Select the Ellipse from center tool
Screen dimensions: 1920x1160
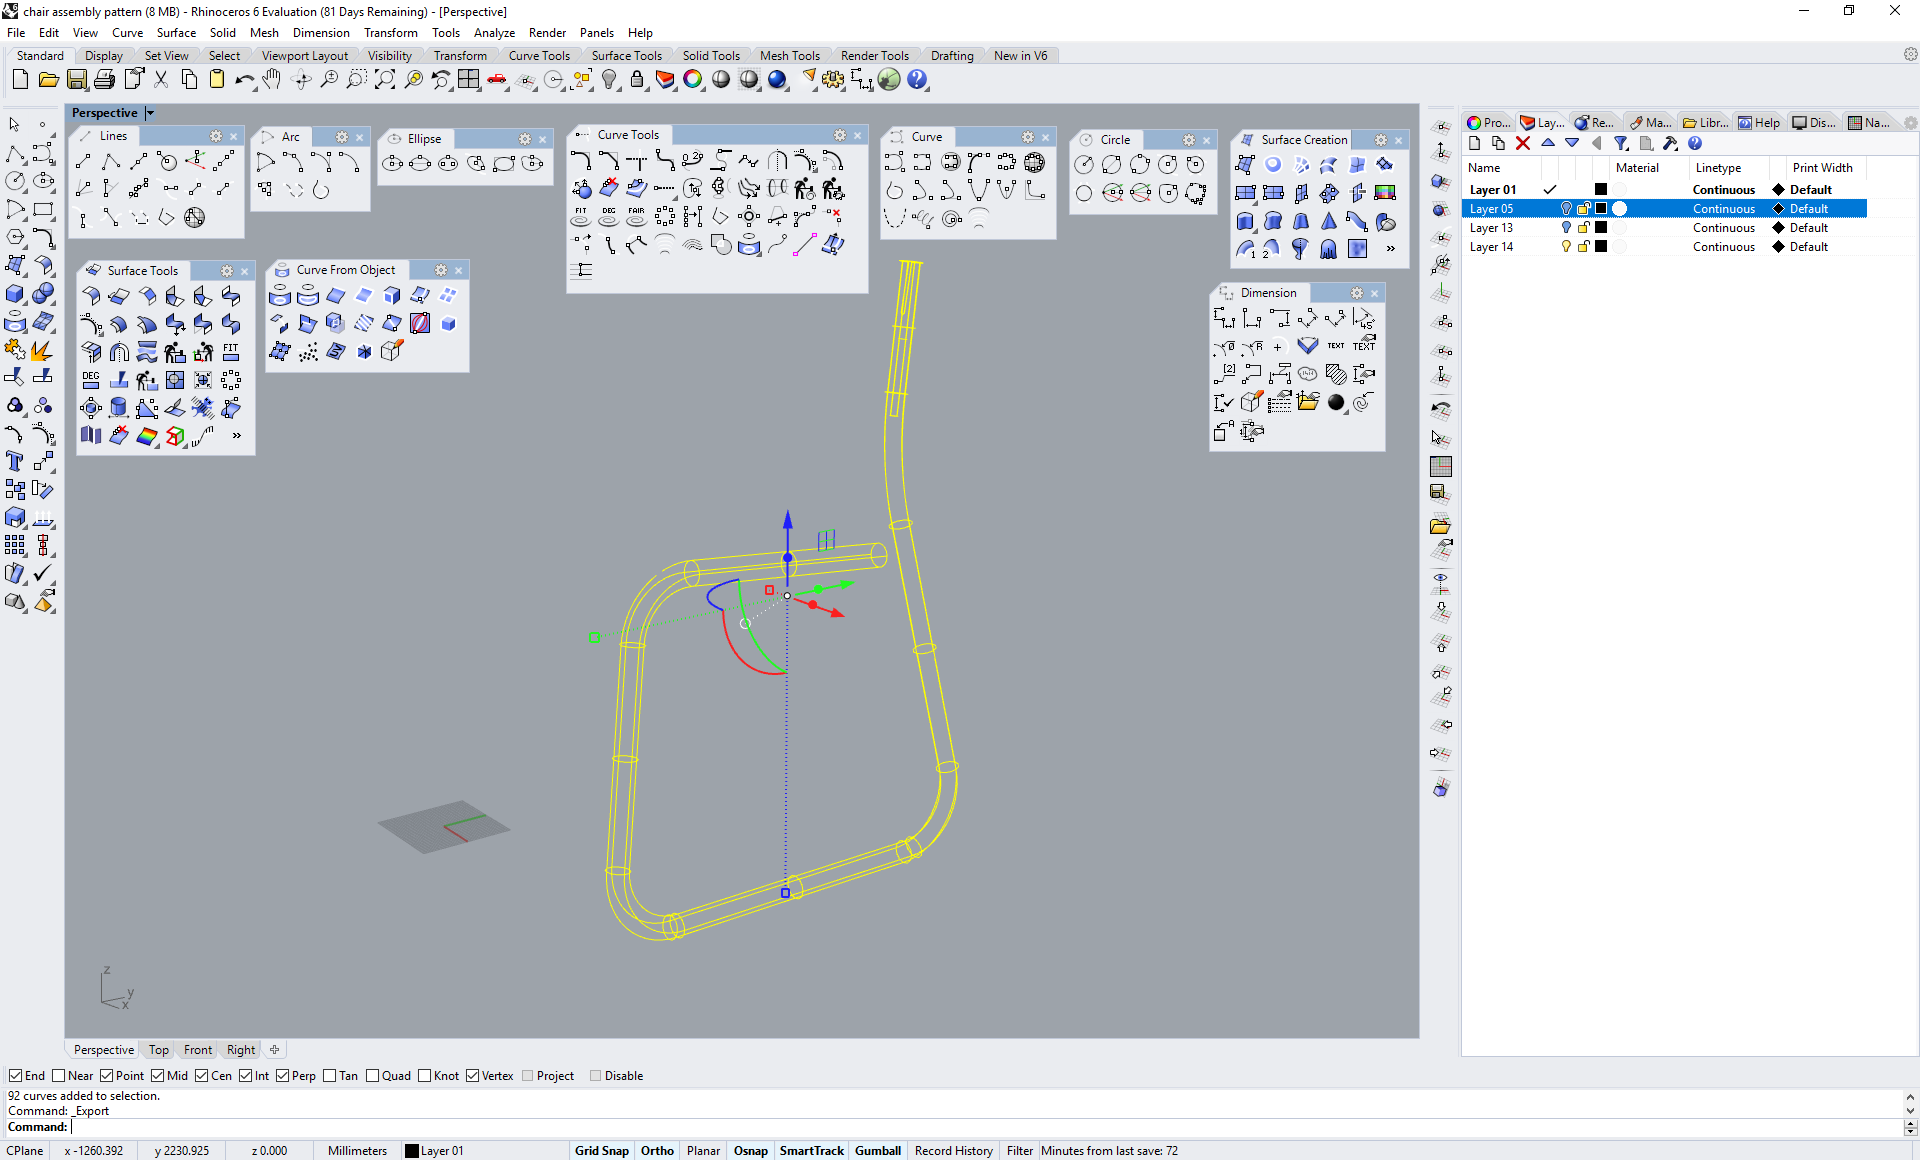click(x=392, y=164)
